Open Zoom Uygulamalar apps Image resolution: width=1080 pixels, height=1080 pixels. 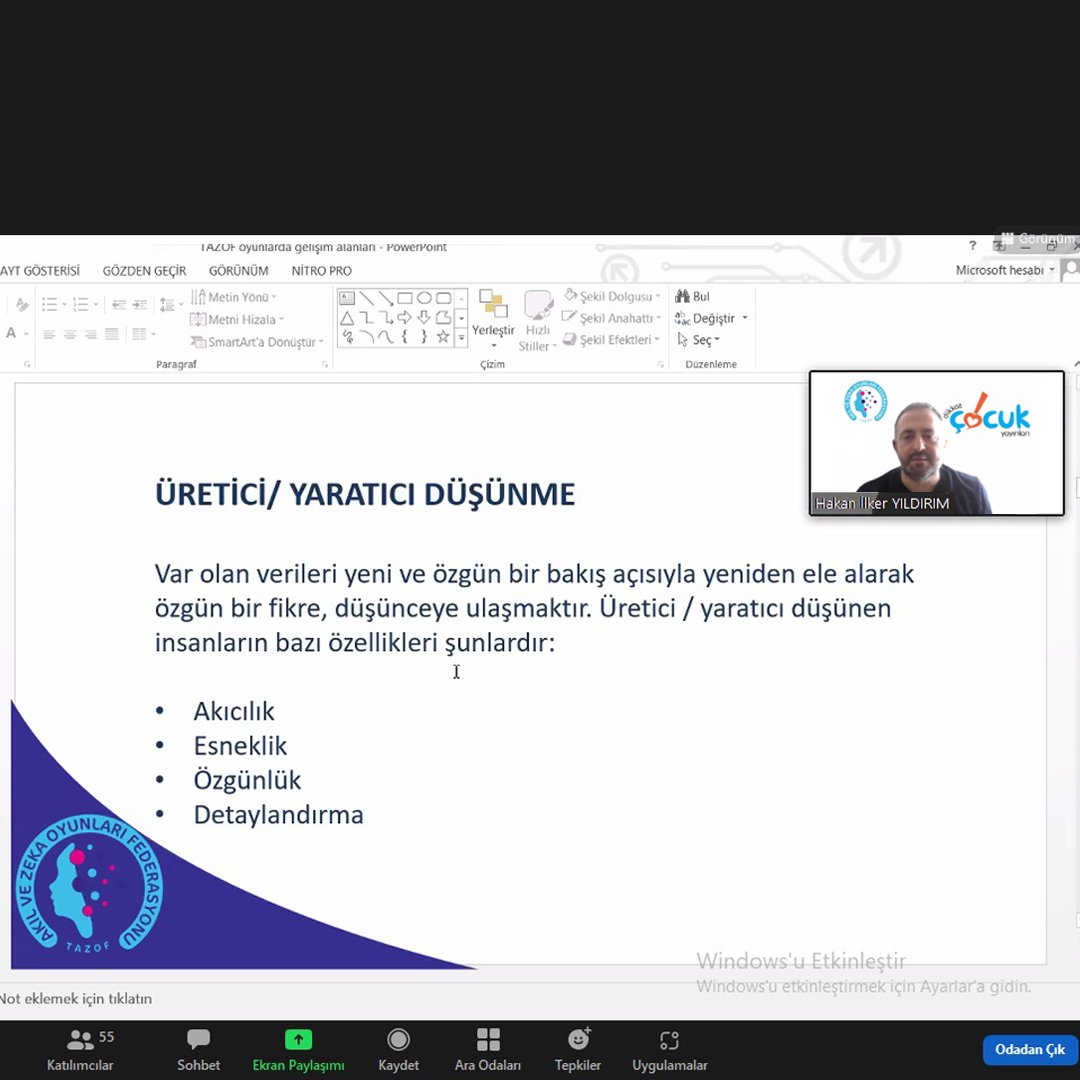(x=669, y=1049)
